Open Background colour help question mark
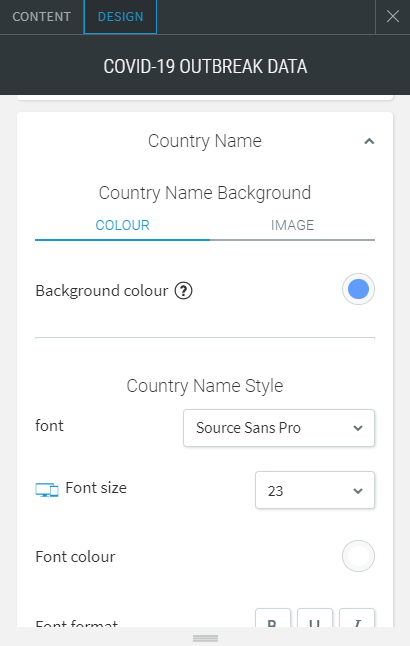Screen dimensions: 410x646 point(183,291)
